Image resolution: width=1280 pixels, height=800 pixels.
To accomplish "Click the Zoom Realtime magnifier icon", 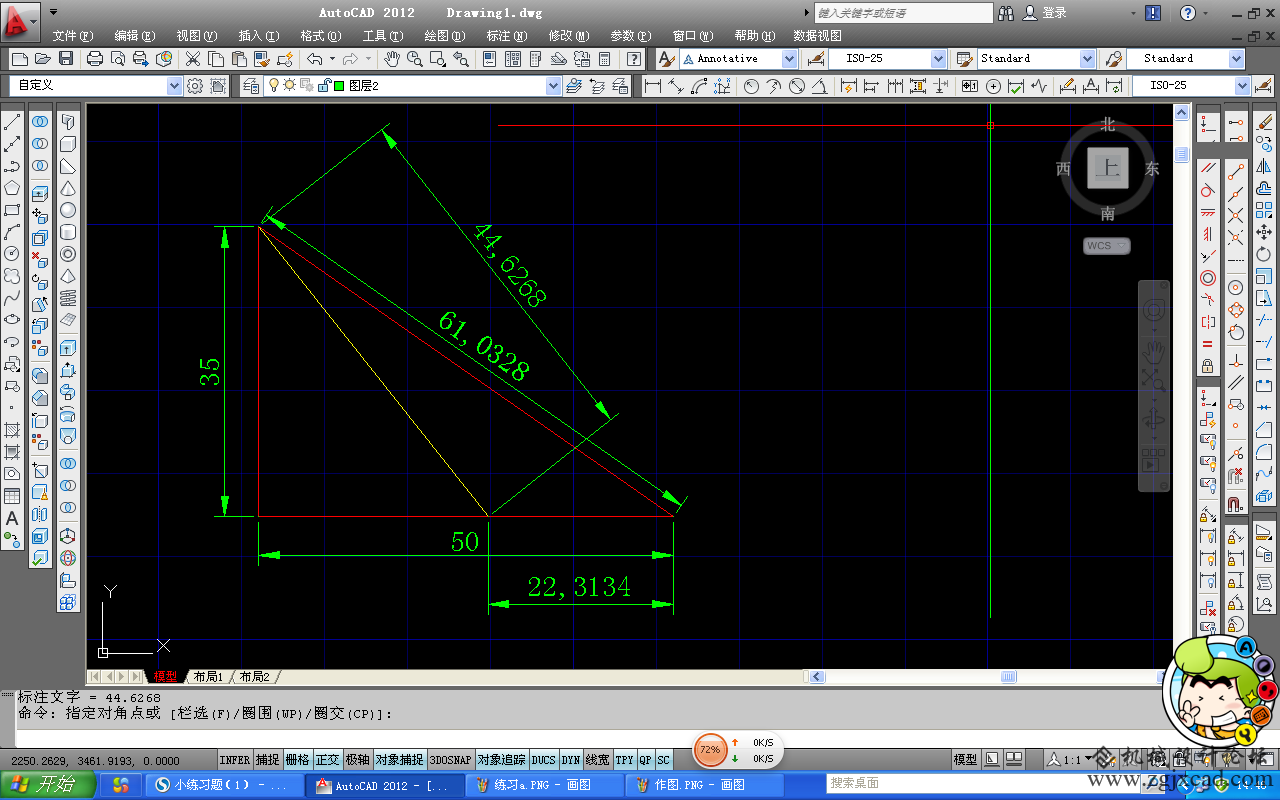I will point(416,59).
